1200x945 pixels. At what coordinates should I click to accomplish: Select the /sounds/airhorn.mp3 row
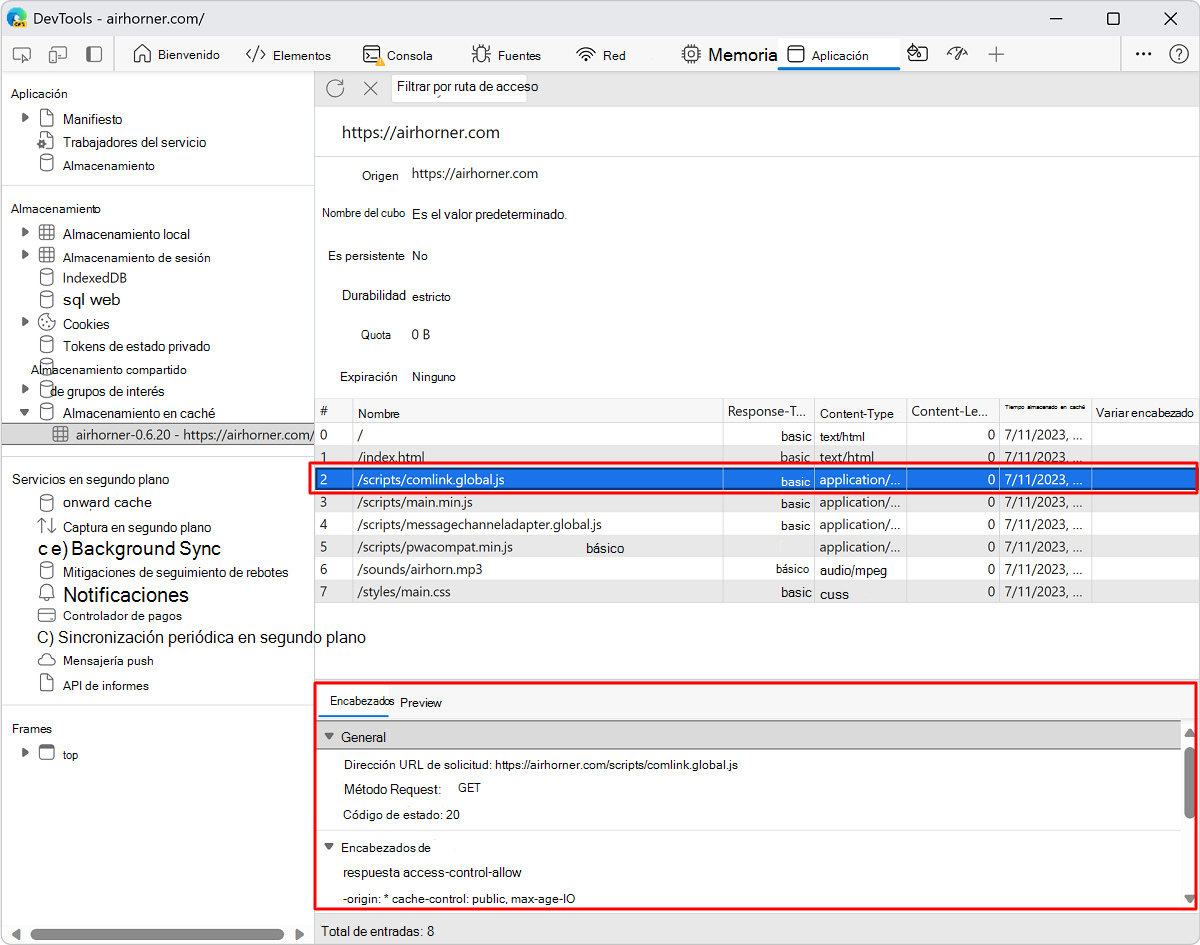pos(755,569)
